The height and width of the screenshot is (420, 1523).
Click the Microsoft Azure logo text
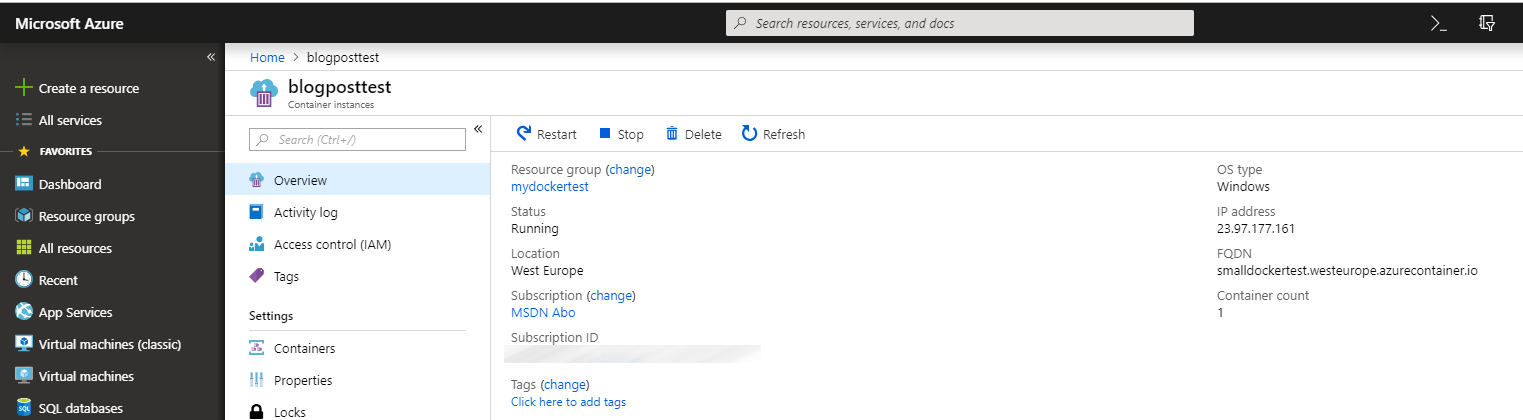[69, 23]
